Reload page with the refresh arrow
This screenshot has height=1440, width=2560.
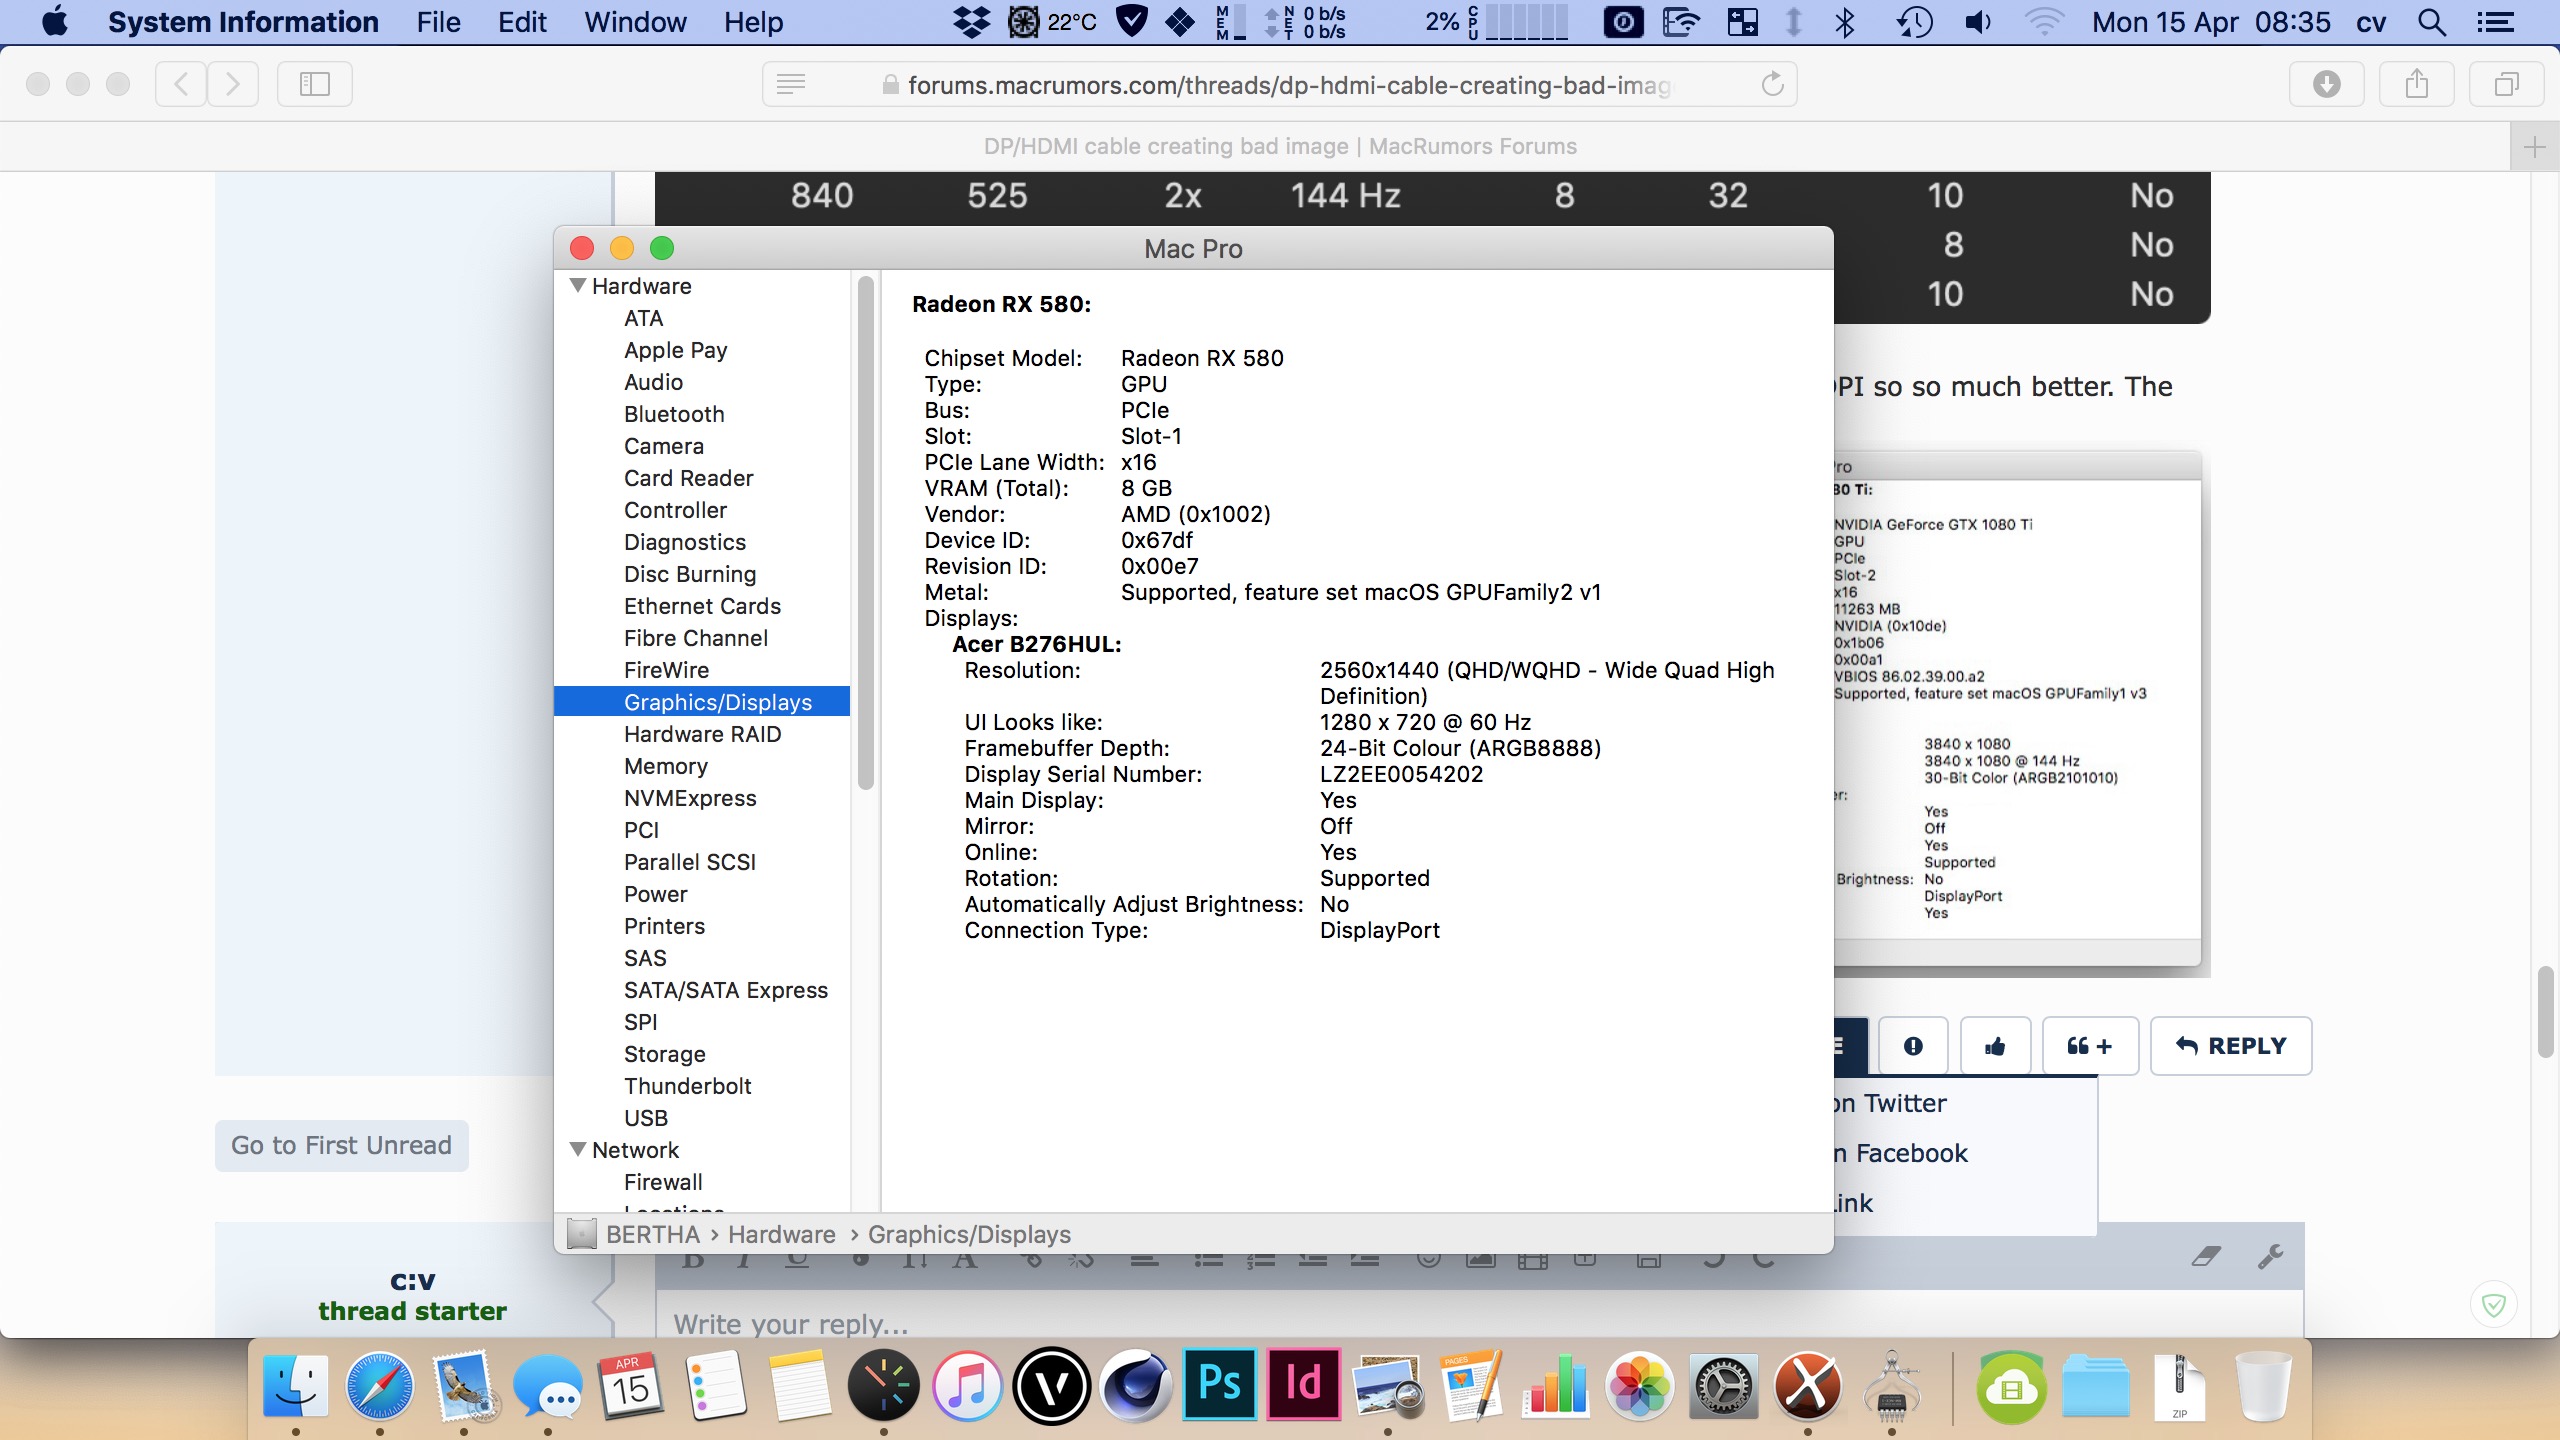pyautogui.click(x=1772, y=84)
